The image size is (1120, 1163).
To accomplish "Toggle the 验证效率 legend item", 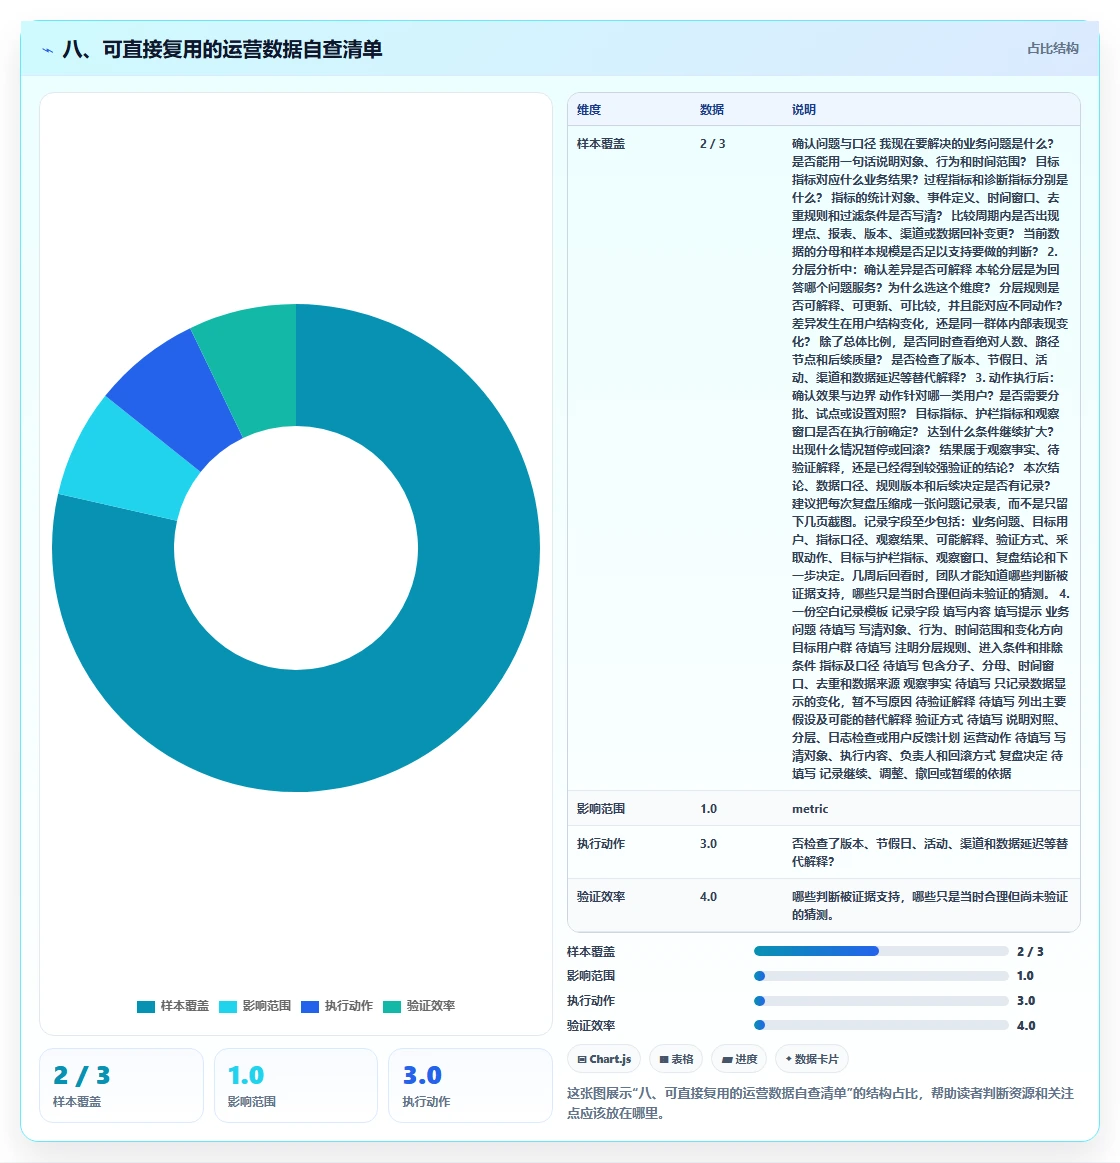I will (419, 1006).
